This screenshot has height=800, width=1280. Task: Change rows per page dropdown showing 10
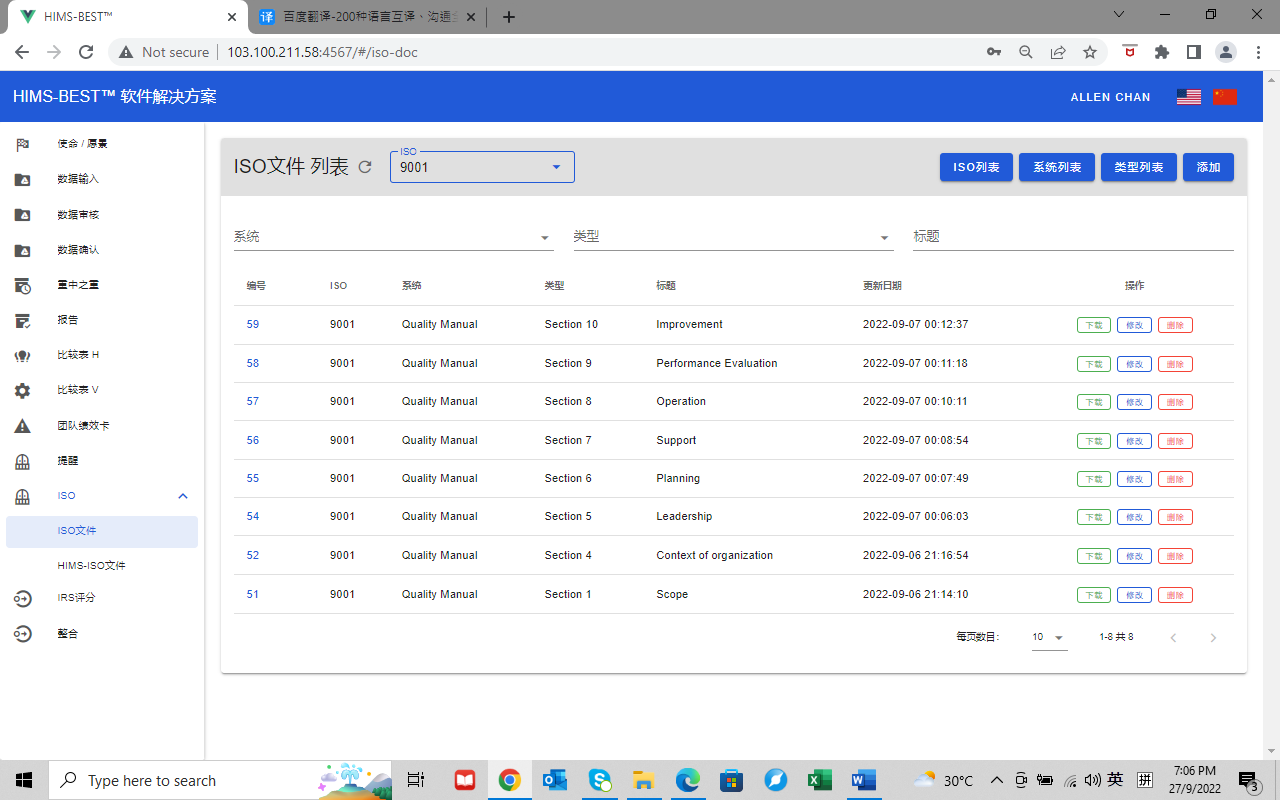[1049, 637]
